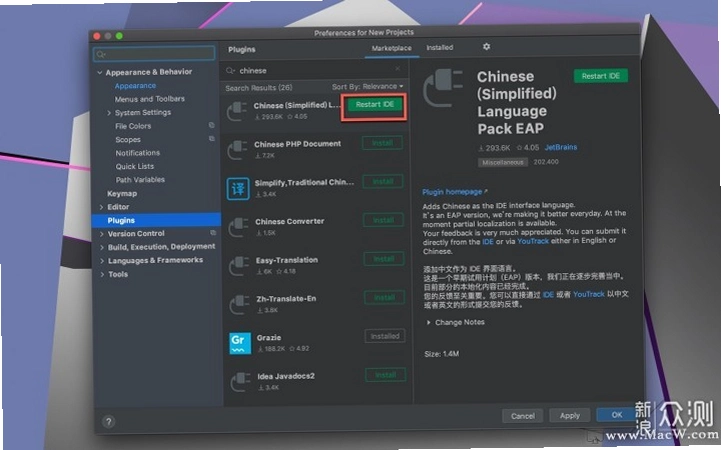Install the Chinese Converter plugin
Viewport: 721px width, 450px height.
click(x=383, y=220)
